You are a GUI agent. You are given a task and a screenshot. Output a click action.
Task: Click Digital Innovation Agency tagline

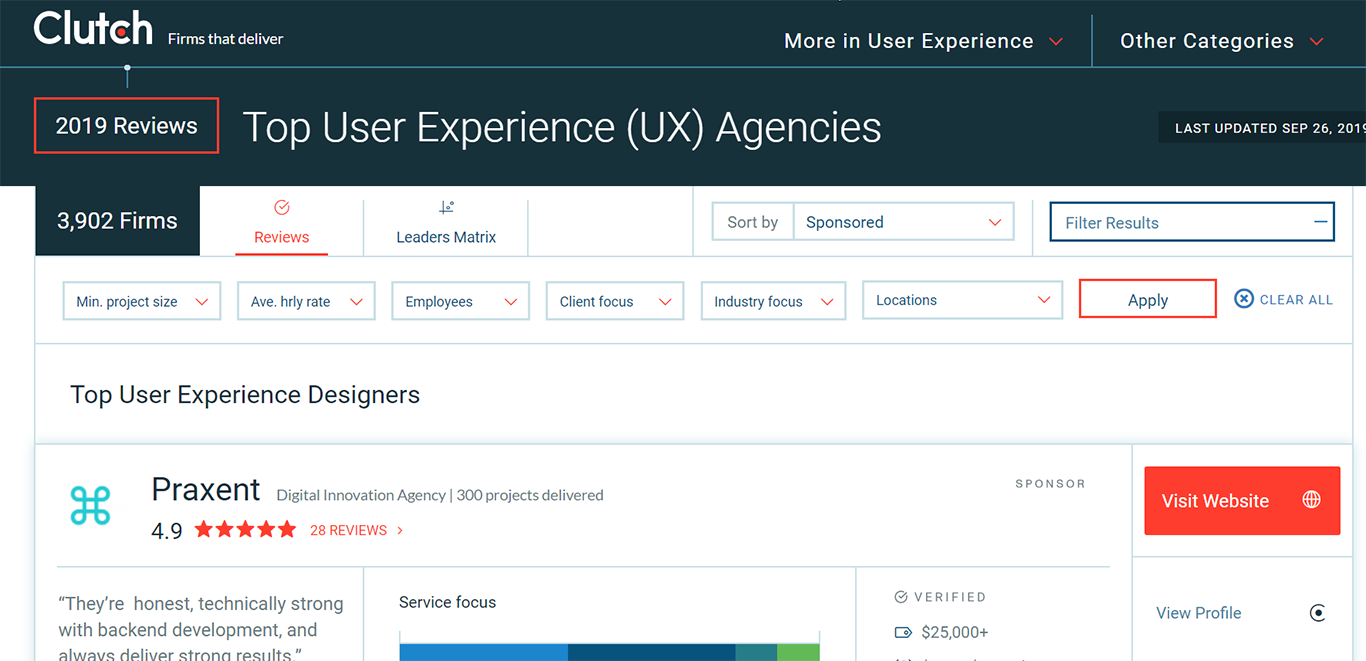(361, 495)
